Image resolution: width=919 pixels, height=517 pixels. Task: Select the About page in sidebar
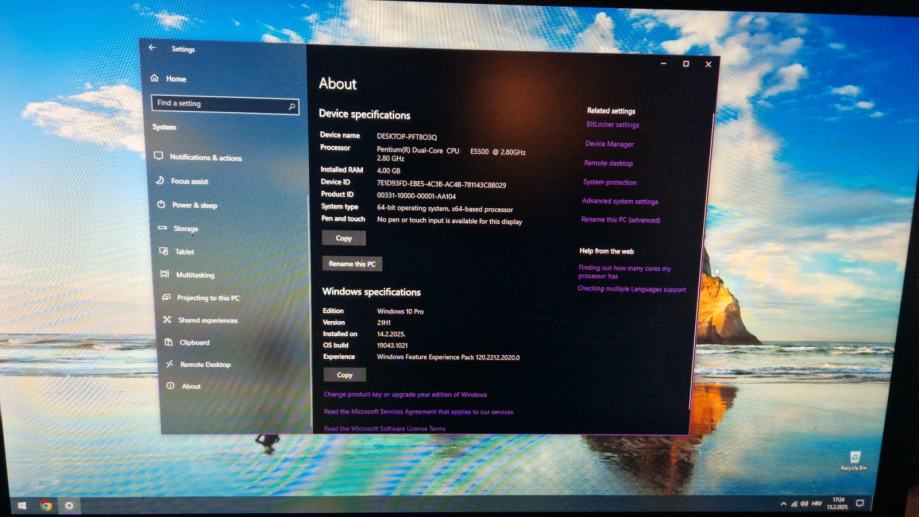(x=184, y=386)
